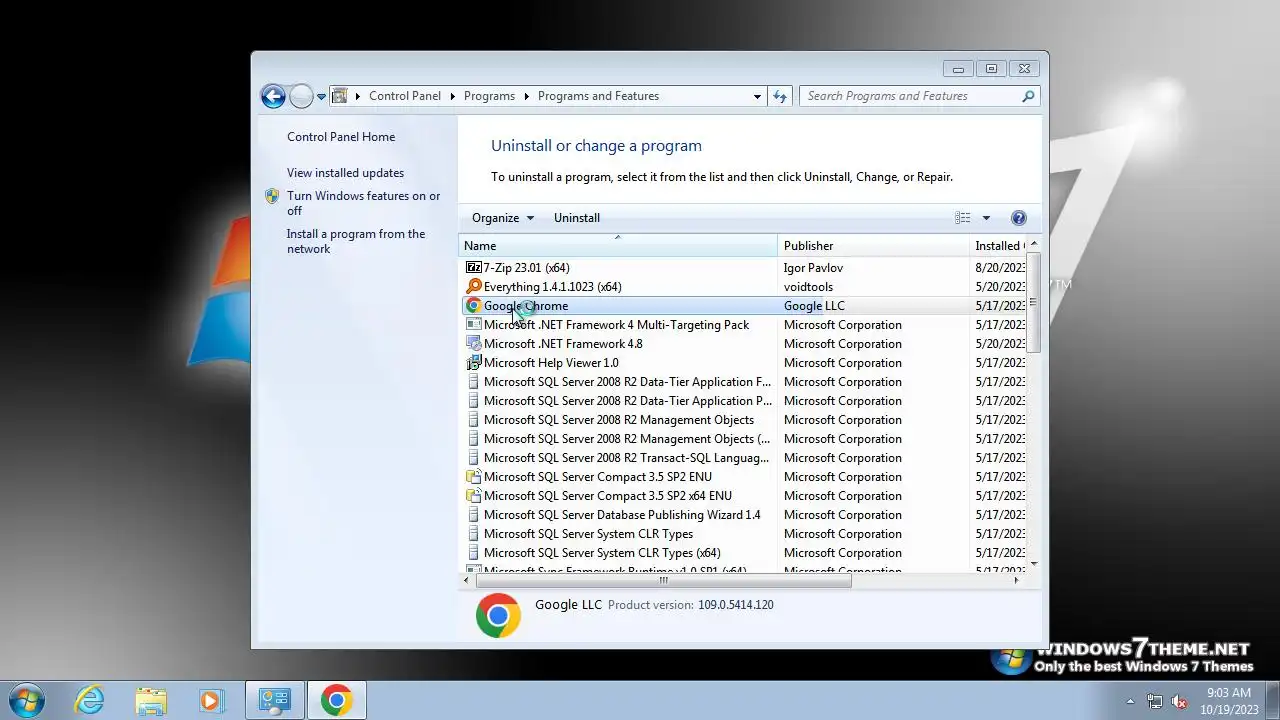1280x720 pixels.
Task: Click the Microsoft .NET Framework 4.8 icon
Action: pyautogui.click(x=474, y=344)
